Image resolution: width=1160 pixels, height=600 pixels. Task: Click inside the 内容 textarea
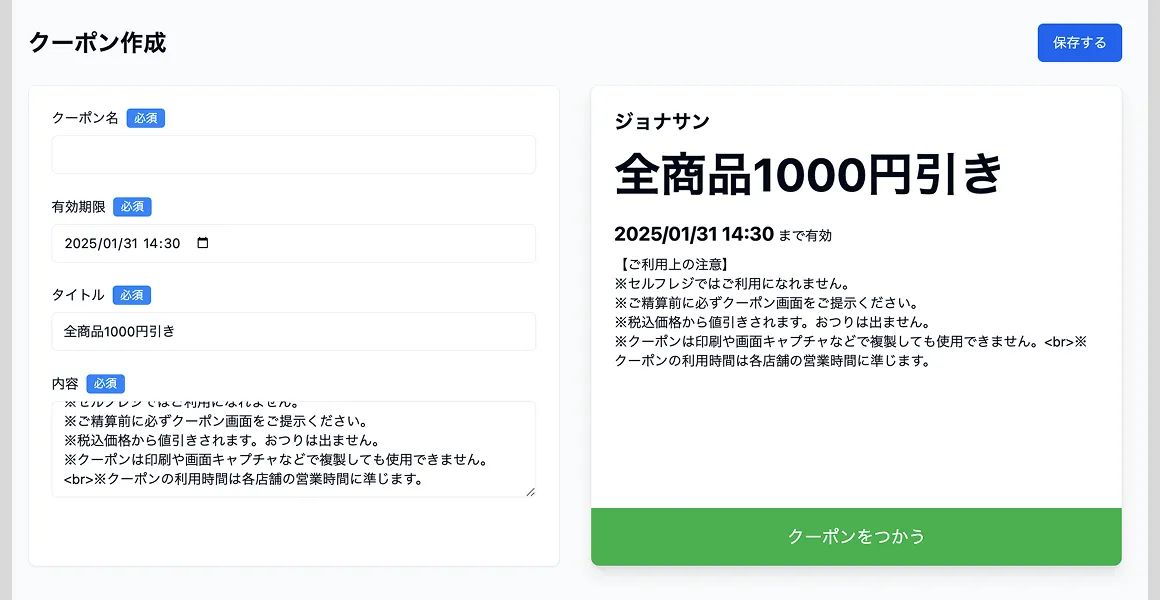[293, 445]
